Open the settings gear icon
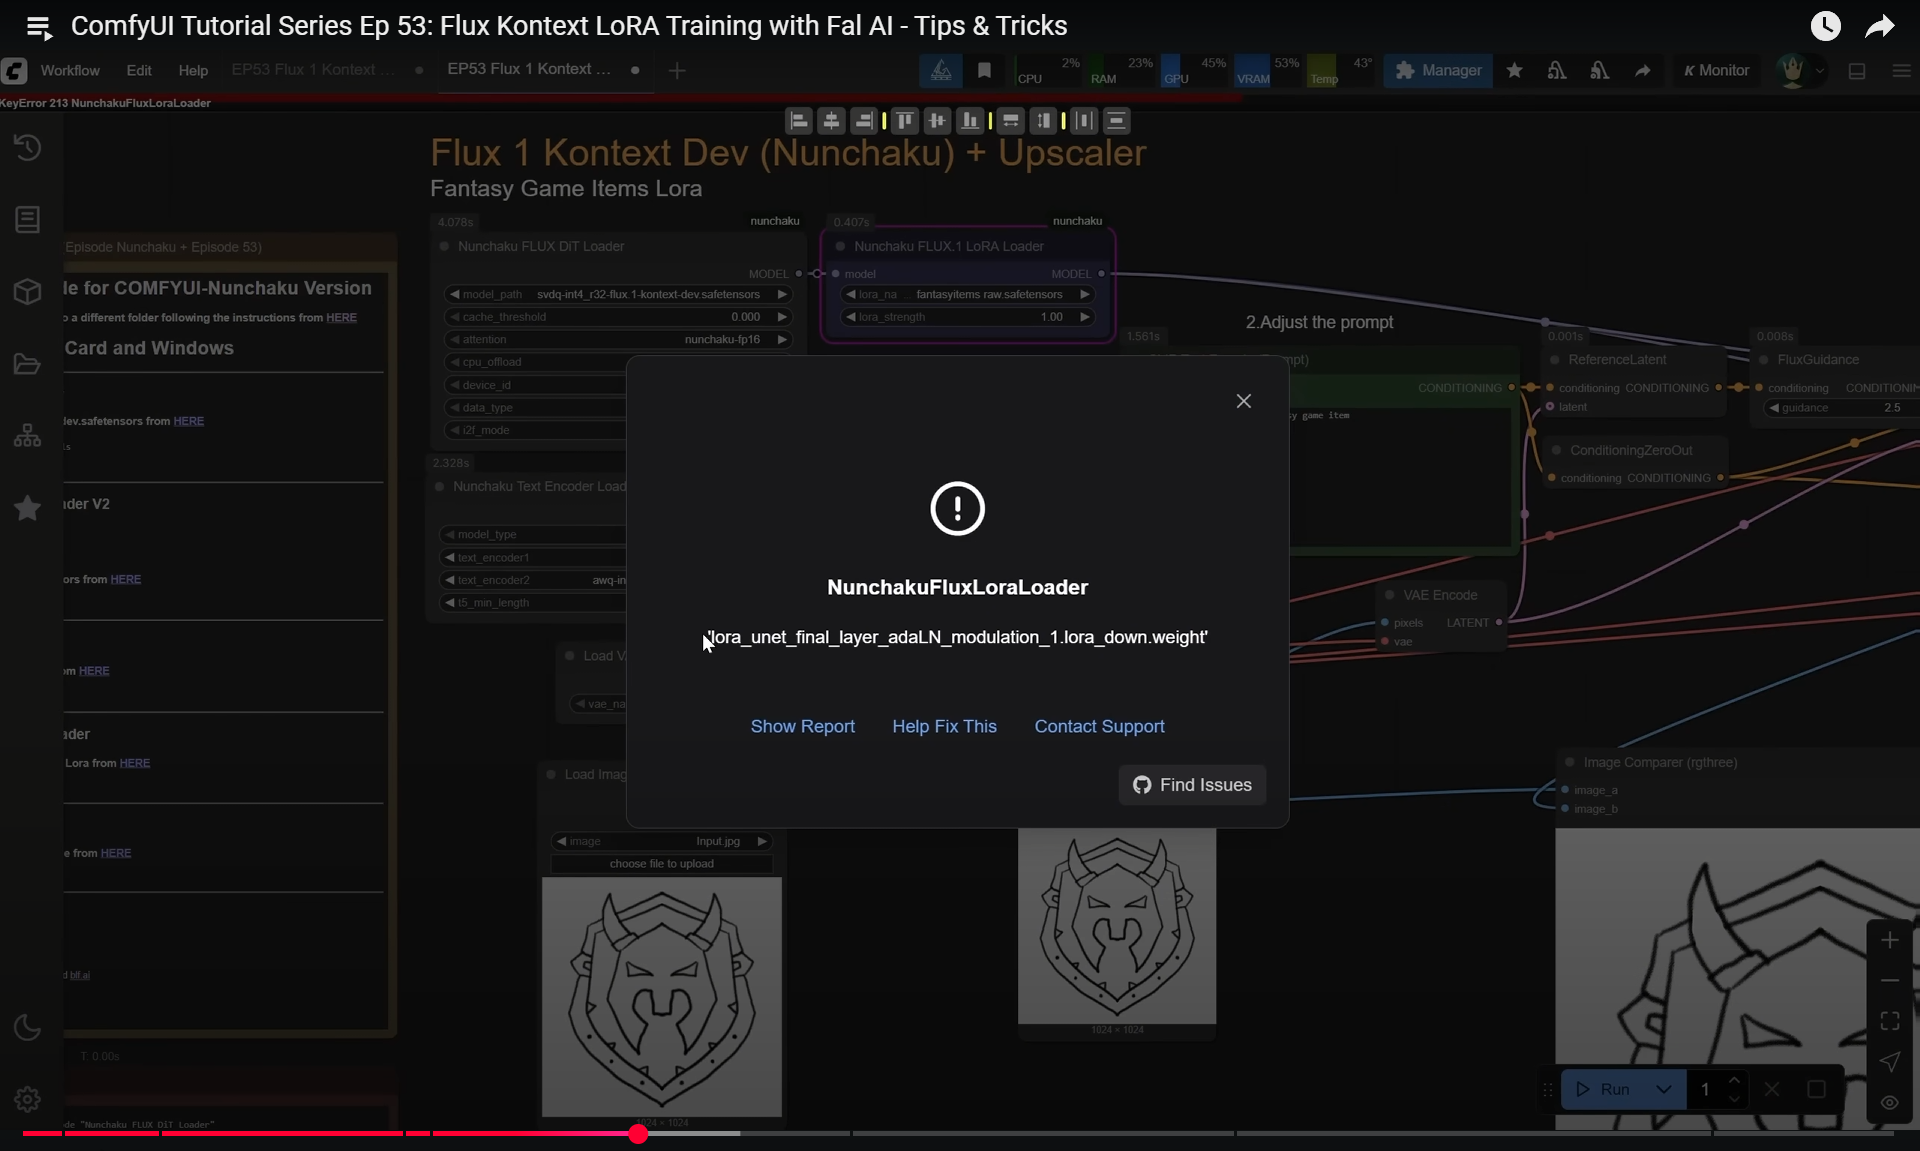The width and height of the screenshot is (1920, 1151). tap(28, 1099)
